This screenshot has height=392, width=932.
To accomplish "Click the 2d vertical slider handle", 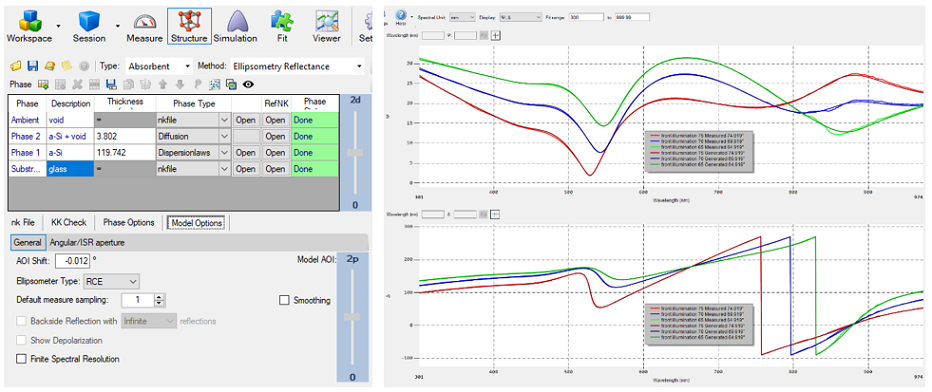I will 355,153.
